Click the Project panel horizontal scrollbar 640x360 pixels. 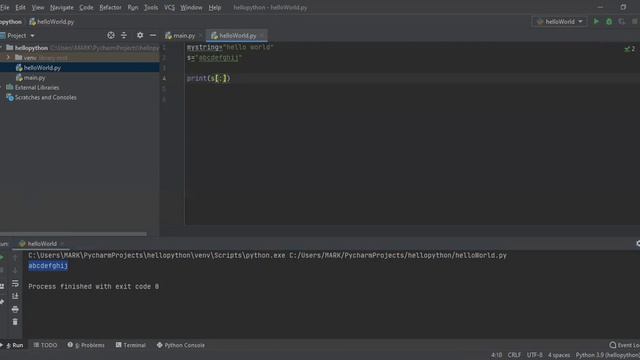click(73, 234)
